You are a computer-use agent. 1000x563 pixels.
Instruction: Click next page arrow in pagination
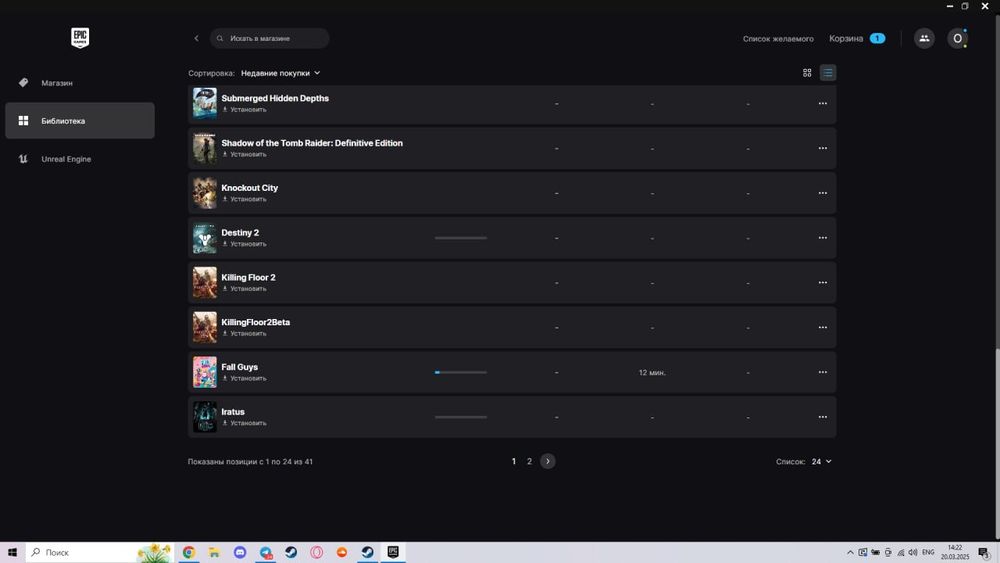(x=548, y=462)
